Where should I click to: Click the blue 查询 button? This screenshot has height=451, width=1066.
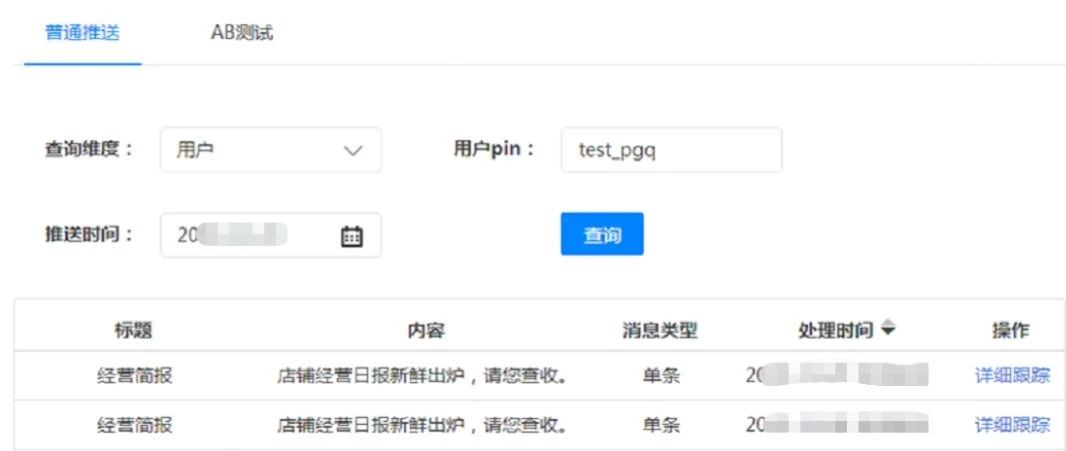coord(602,234)
